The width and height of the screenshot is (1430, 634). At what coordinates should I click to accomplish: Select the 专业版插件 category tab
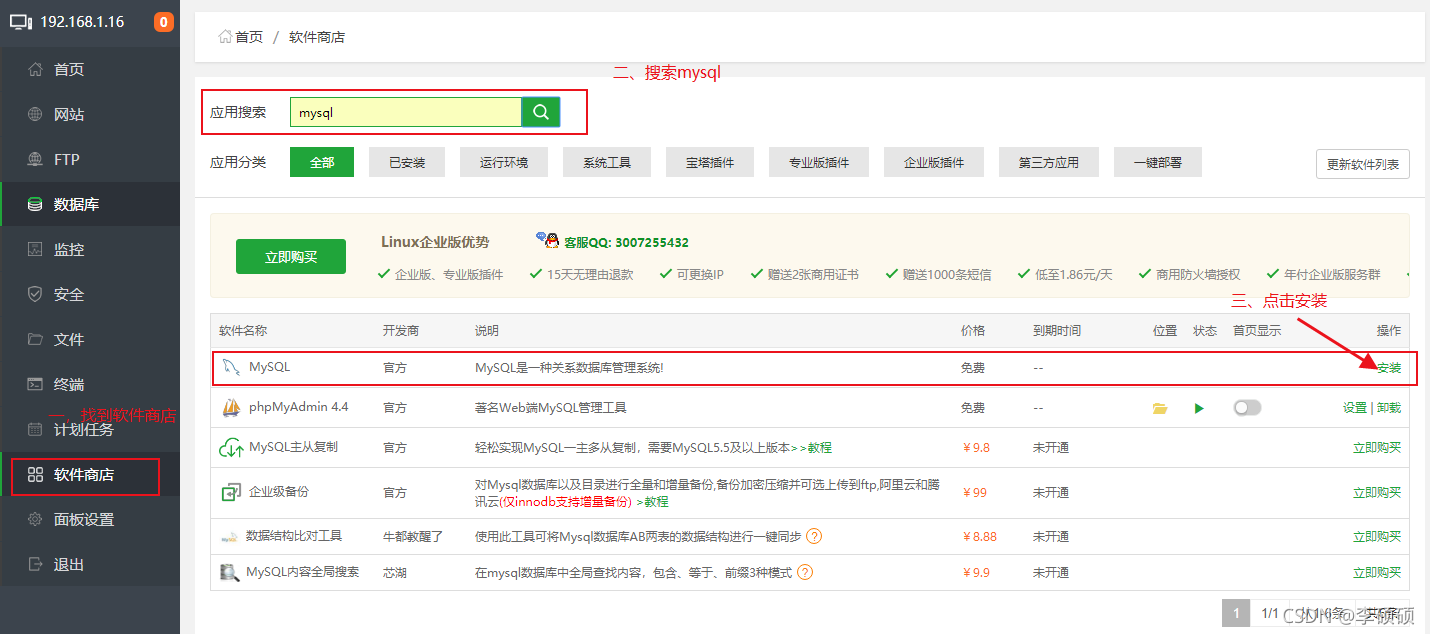click(x=819, y=162)
